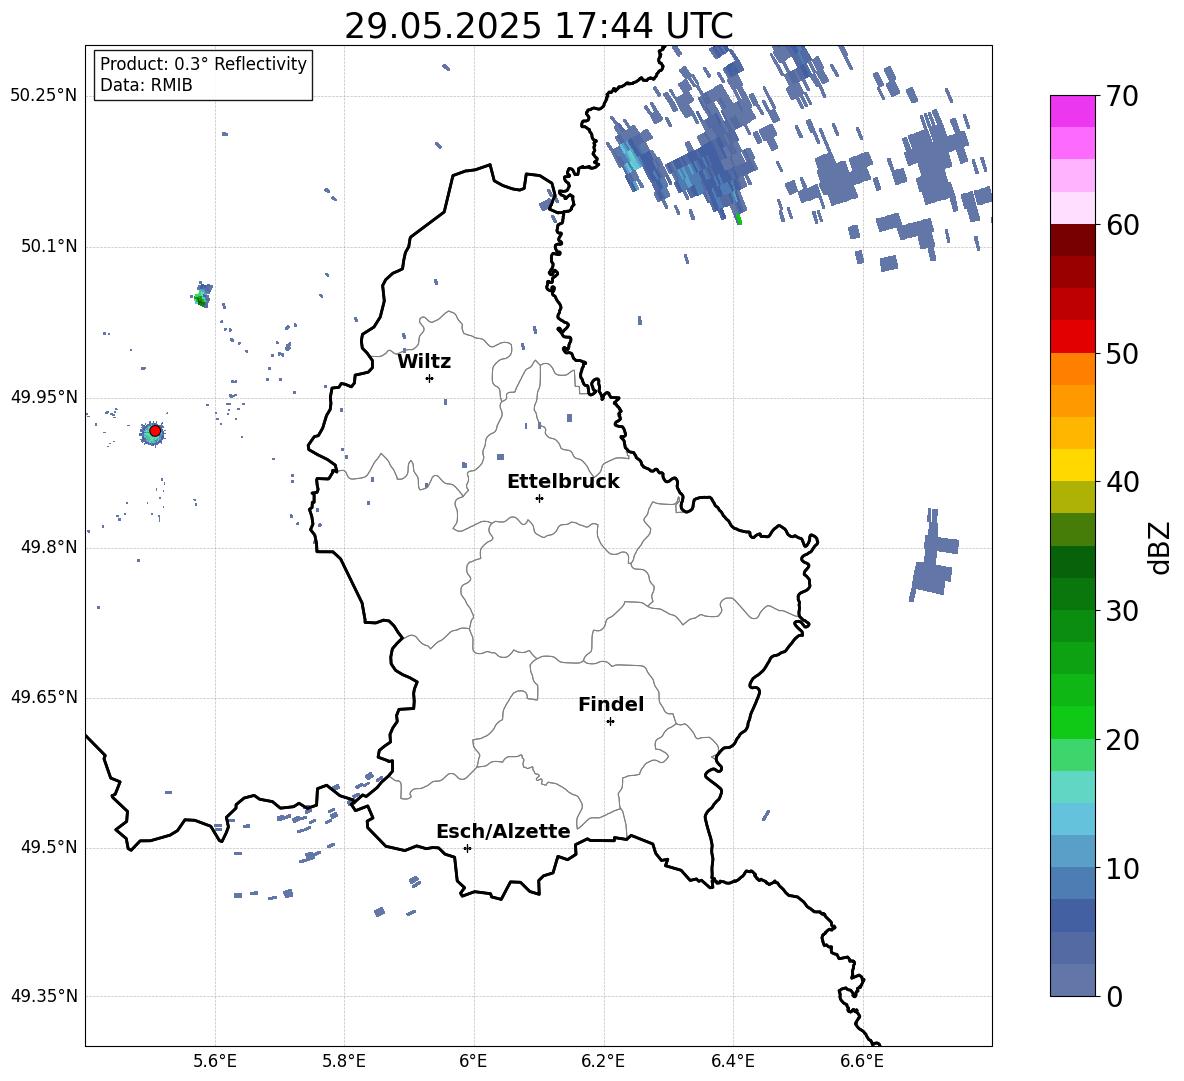Screen dimensions: 1184x1081
Task: Click the title '29.05.2025 17:44 UTC'
Action: pyautogui.click(x=538, y=26)
